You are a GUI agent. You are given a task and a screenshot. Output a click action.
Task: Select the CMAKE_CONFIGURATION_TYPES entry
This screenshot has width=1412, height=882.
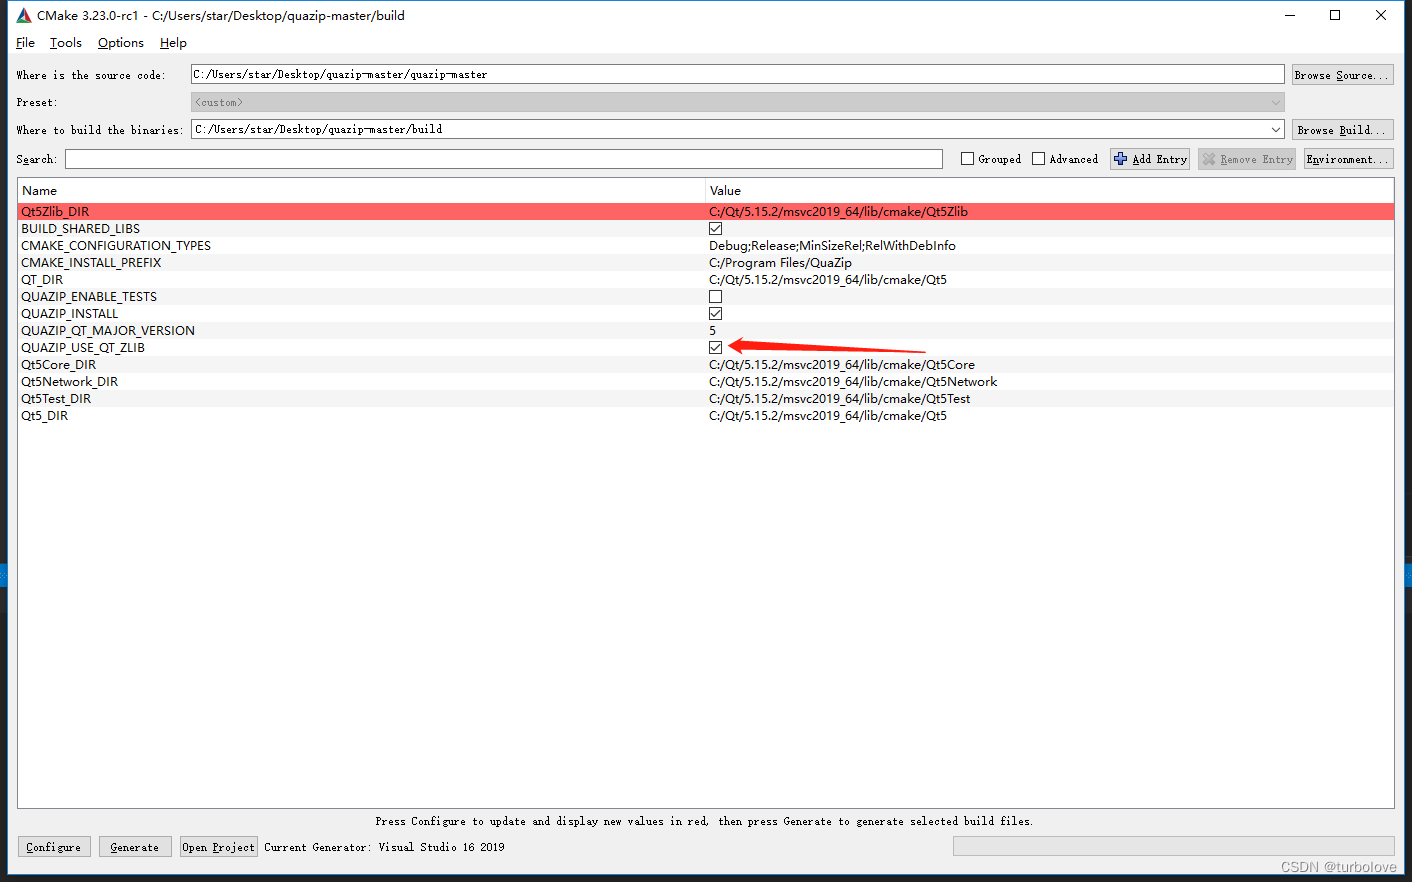[116, 246]
